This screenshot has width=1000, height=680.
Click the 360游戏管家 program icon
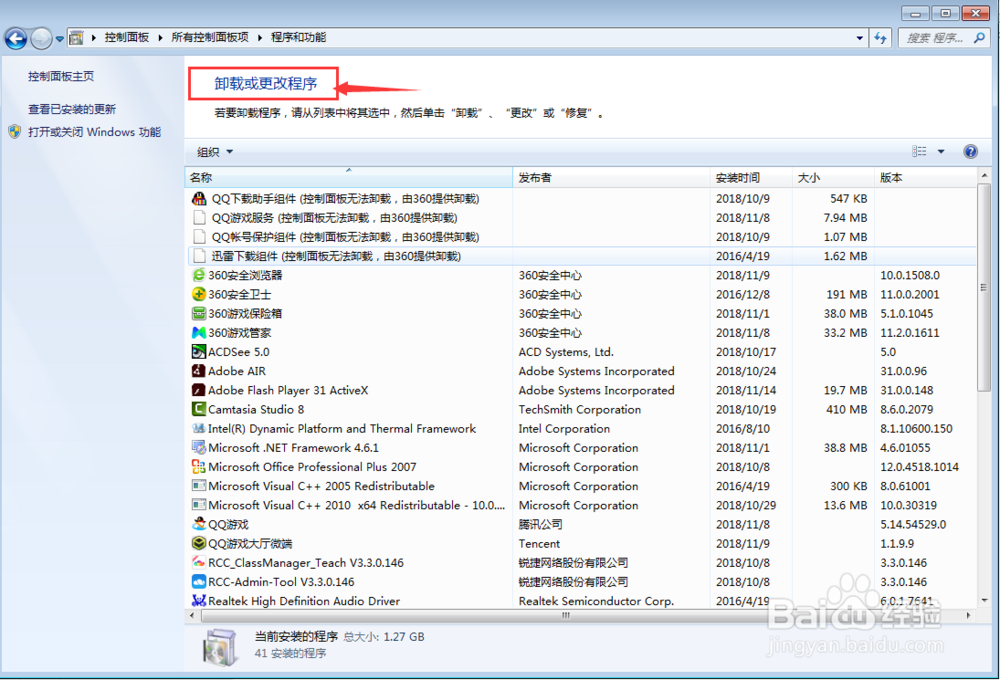pyautogui.click(x=199, y=332)
